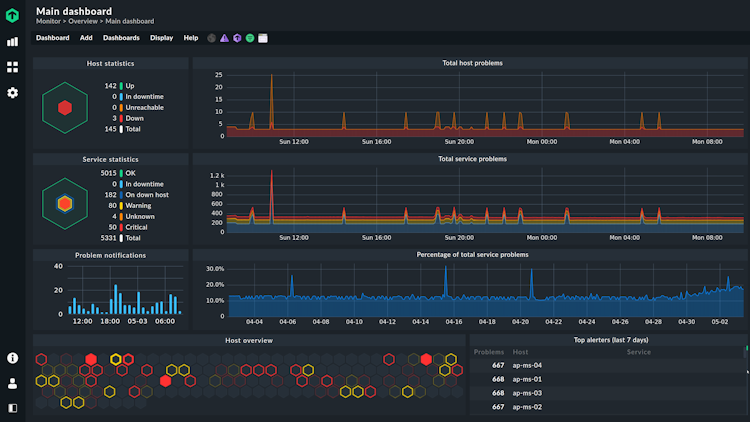Click Percentage of total service problems title
This screenshot has height=422, width=750.
(472, 255)
